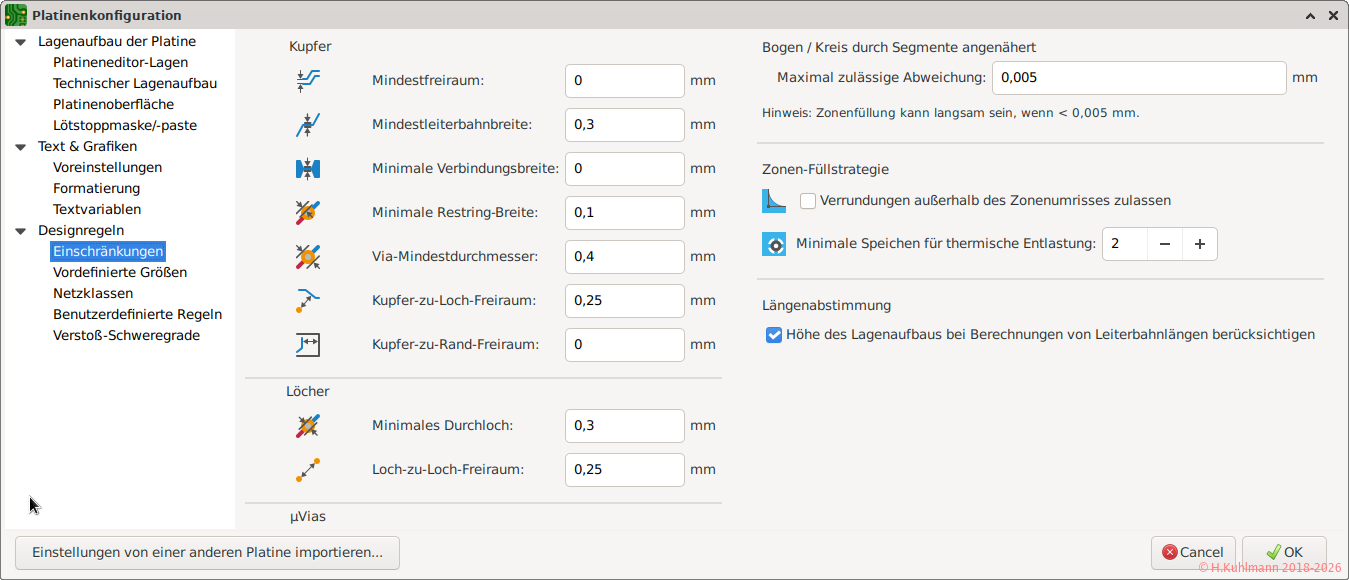The width and height of the screenshot is (1349, 580).
Task: Click the Kupfer-zu-Rand-Freiraum icon
Action: (308, 345)
